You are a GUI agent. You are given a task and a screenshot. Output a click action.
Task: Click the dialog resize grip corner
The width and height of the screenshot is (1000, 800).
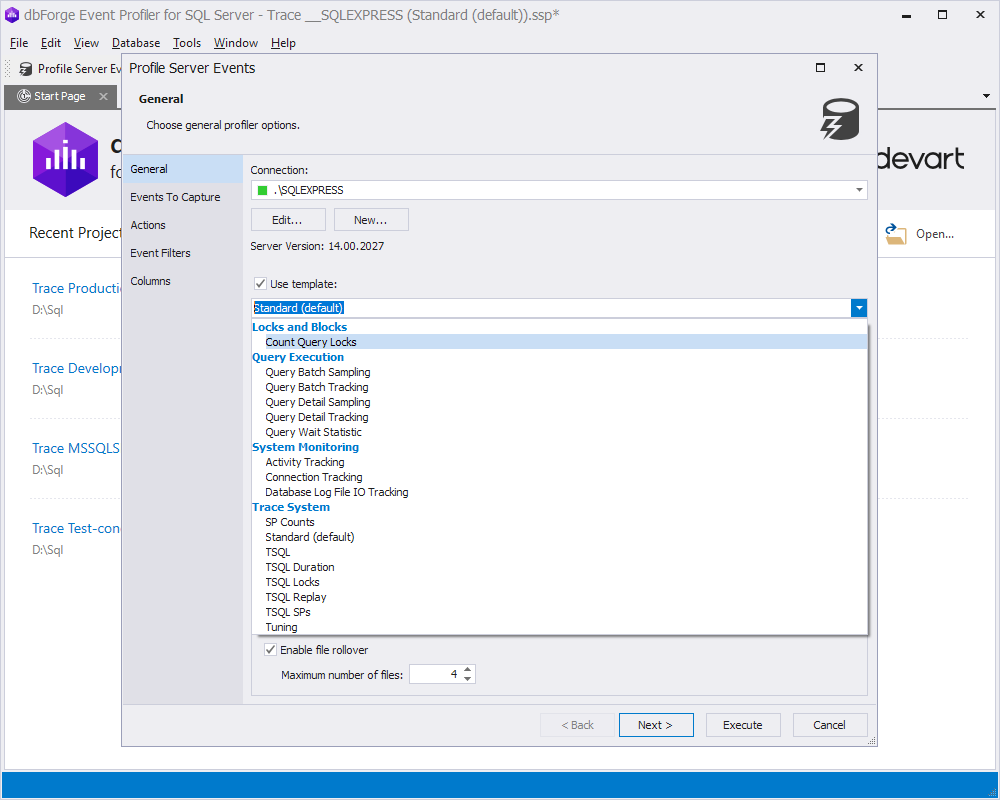coord(872,741)
